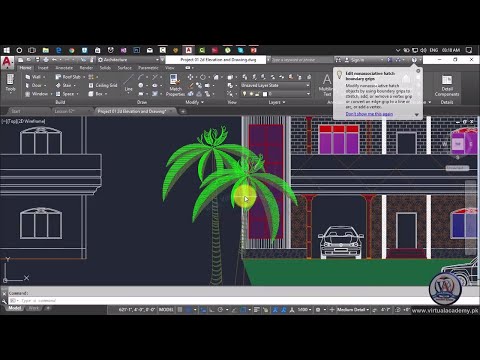Toggle the layer on/off lightbulb in layer dropdown
The height and width of the screenshot is (360, 480).
pyautogui.click(x=244, y=94)
